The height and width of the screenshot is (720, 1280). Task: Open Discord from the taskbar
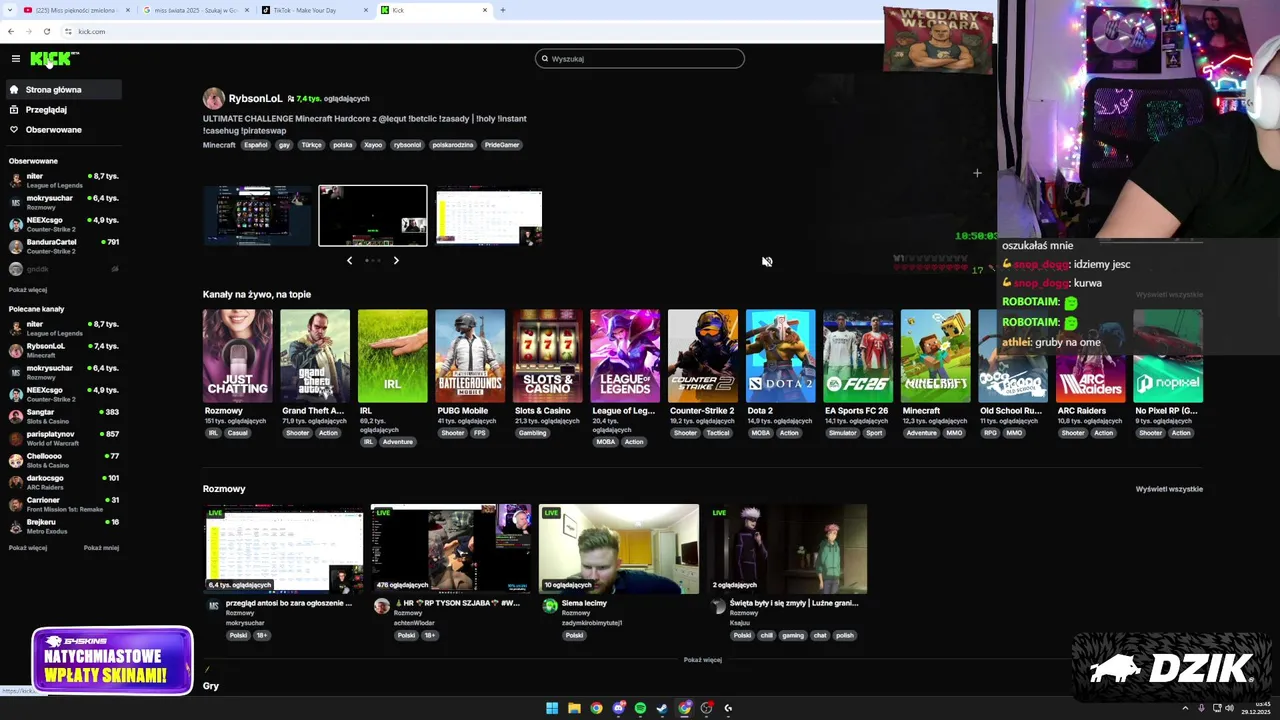pos(618,708)
